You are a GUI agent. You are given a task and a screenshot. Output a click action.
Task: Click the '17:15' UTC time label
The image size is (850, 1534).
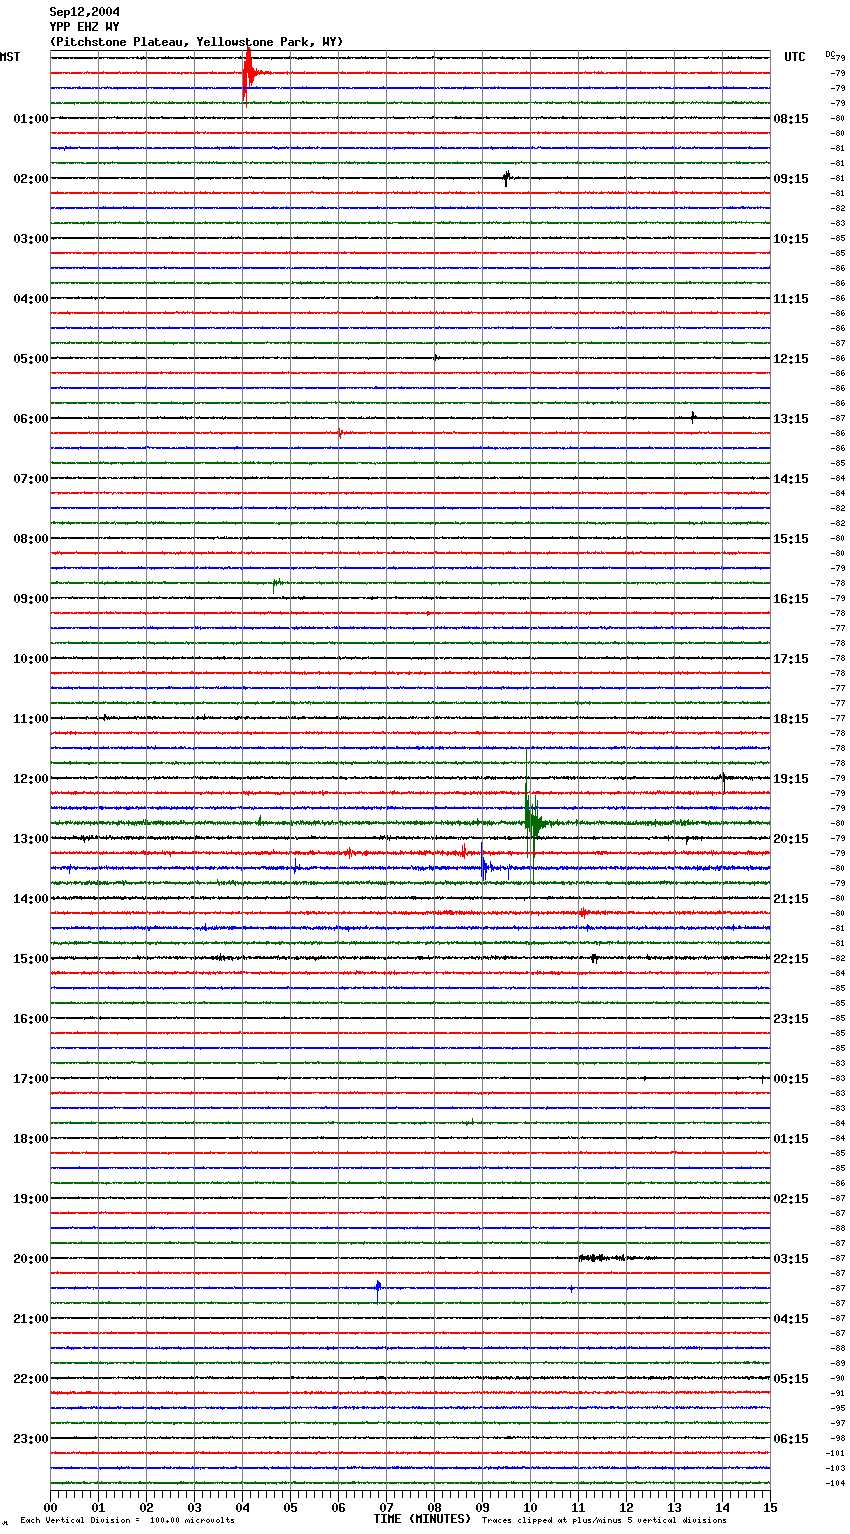tap(791, 659)
